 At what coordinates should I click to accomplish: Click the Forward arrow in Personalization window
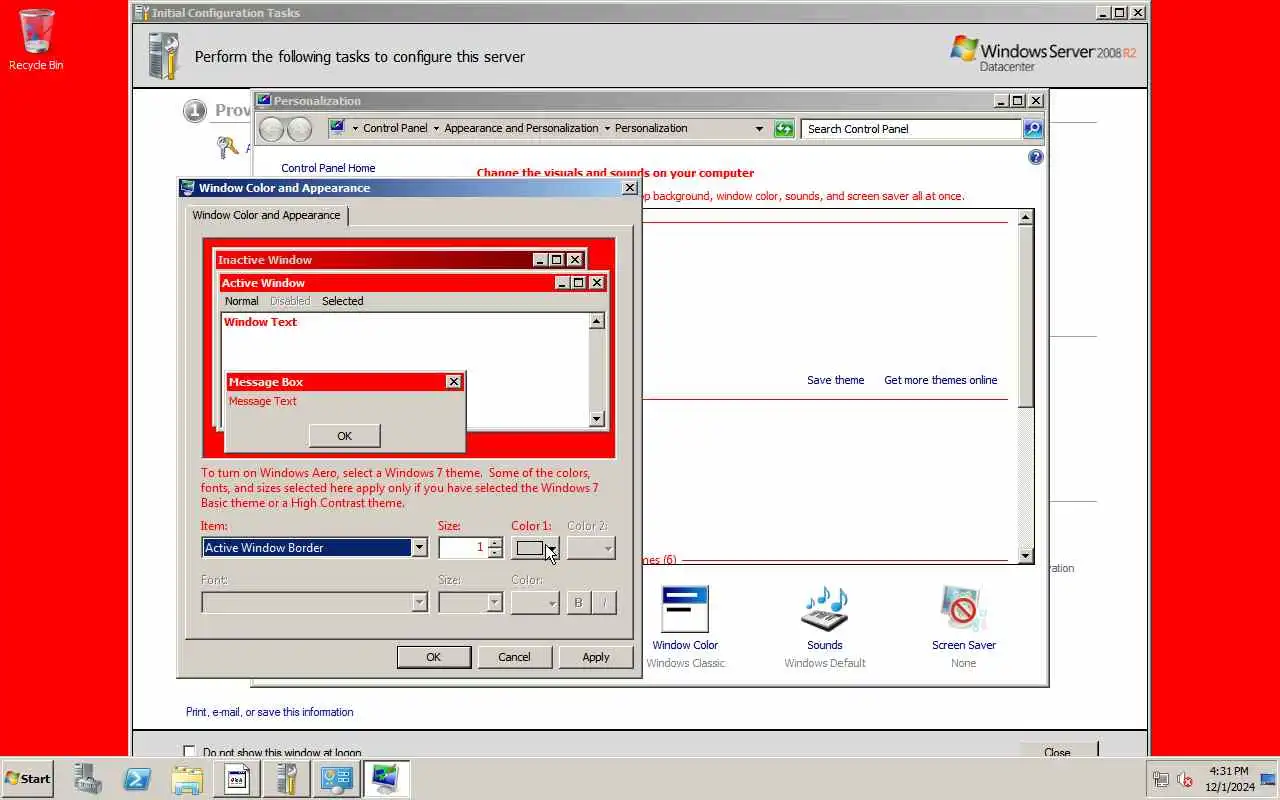pyautogui.click(x=299, y=129)
